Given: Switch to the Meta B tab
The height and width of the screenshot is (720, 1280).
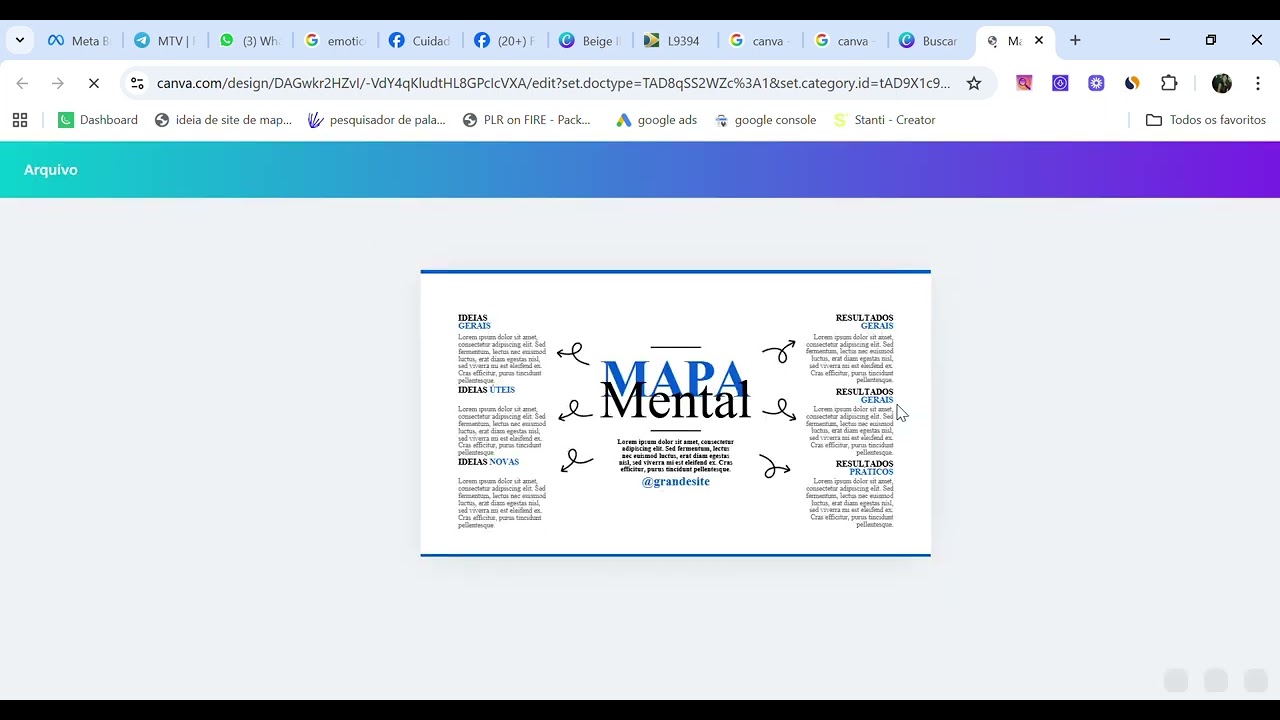Looking at the screenshot, I should pyautogui.click(x=78, y=41).
